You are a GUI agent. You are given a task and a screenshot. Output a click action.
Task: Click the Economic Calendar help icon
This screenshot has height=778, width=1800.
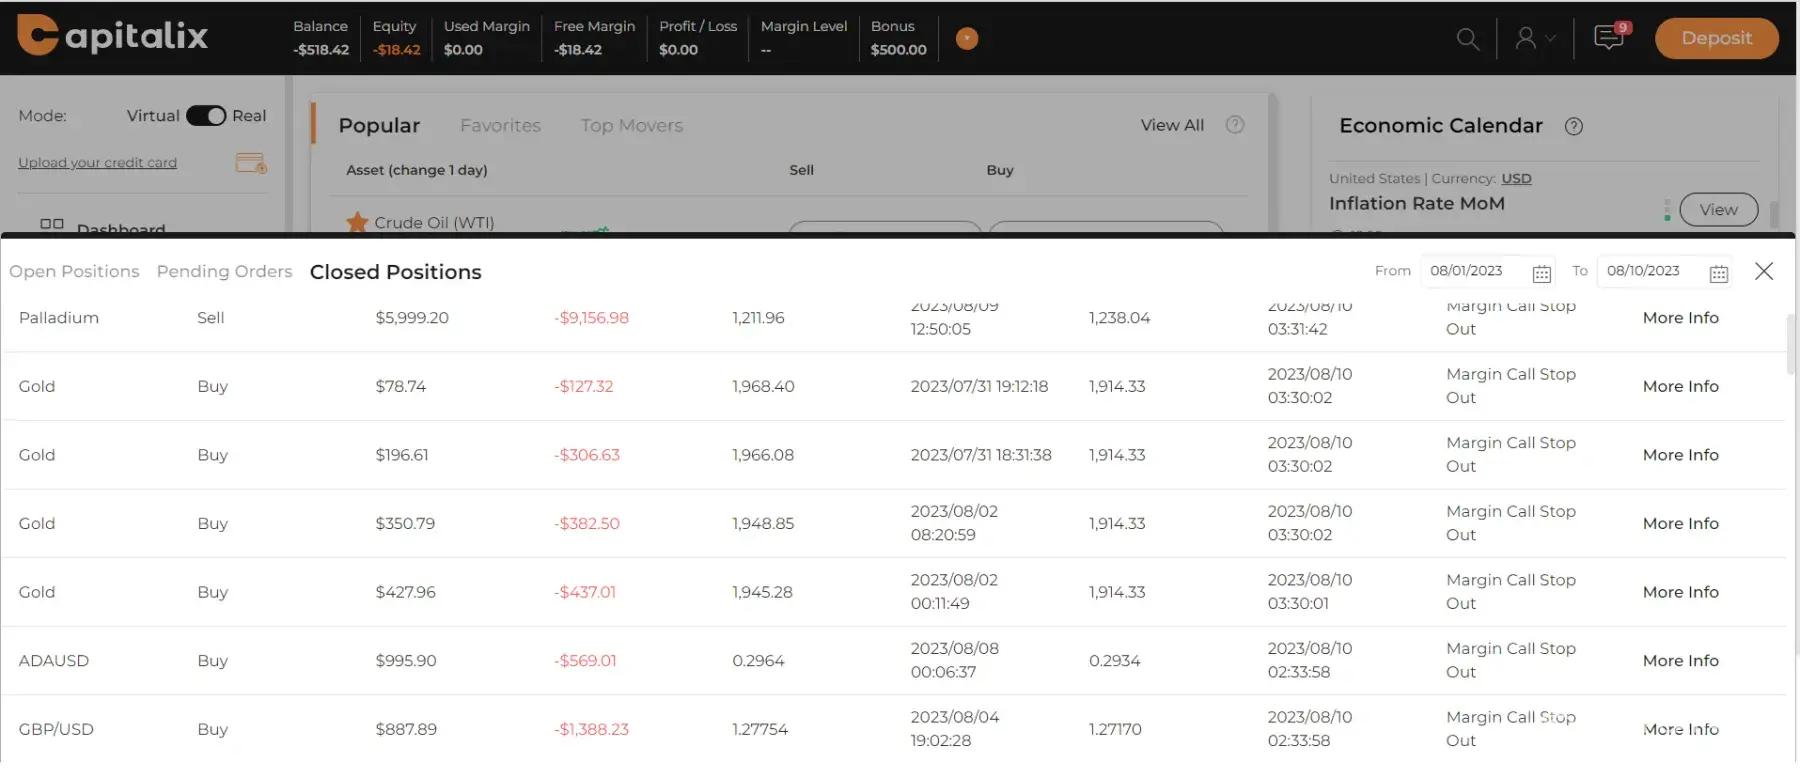point(1574,127)
